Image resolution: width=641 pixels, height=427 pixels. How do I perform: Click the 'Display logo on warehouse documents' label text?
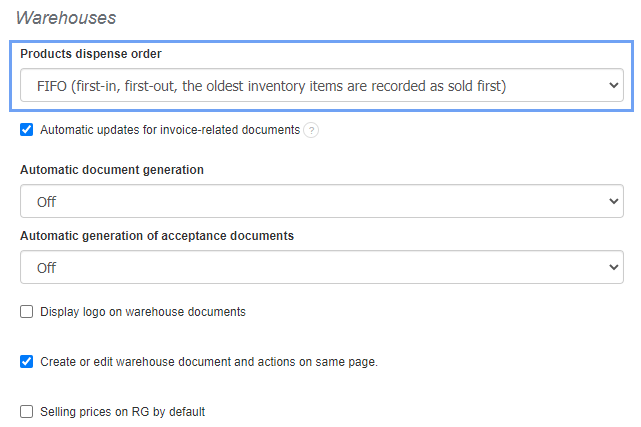(143, 312)
